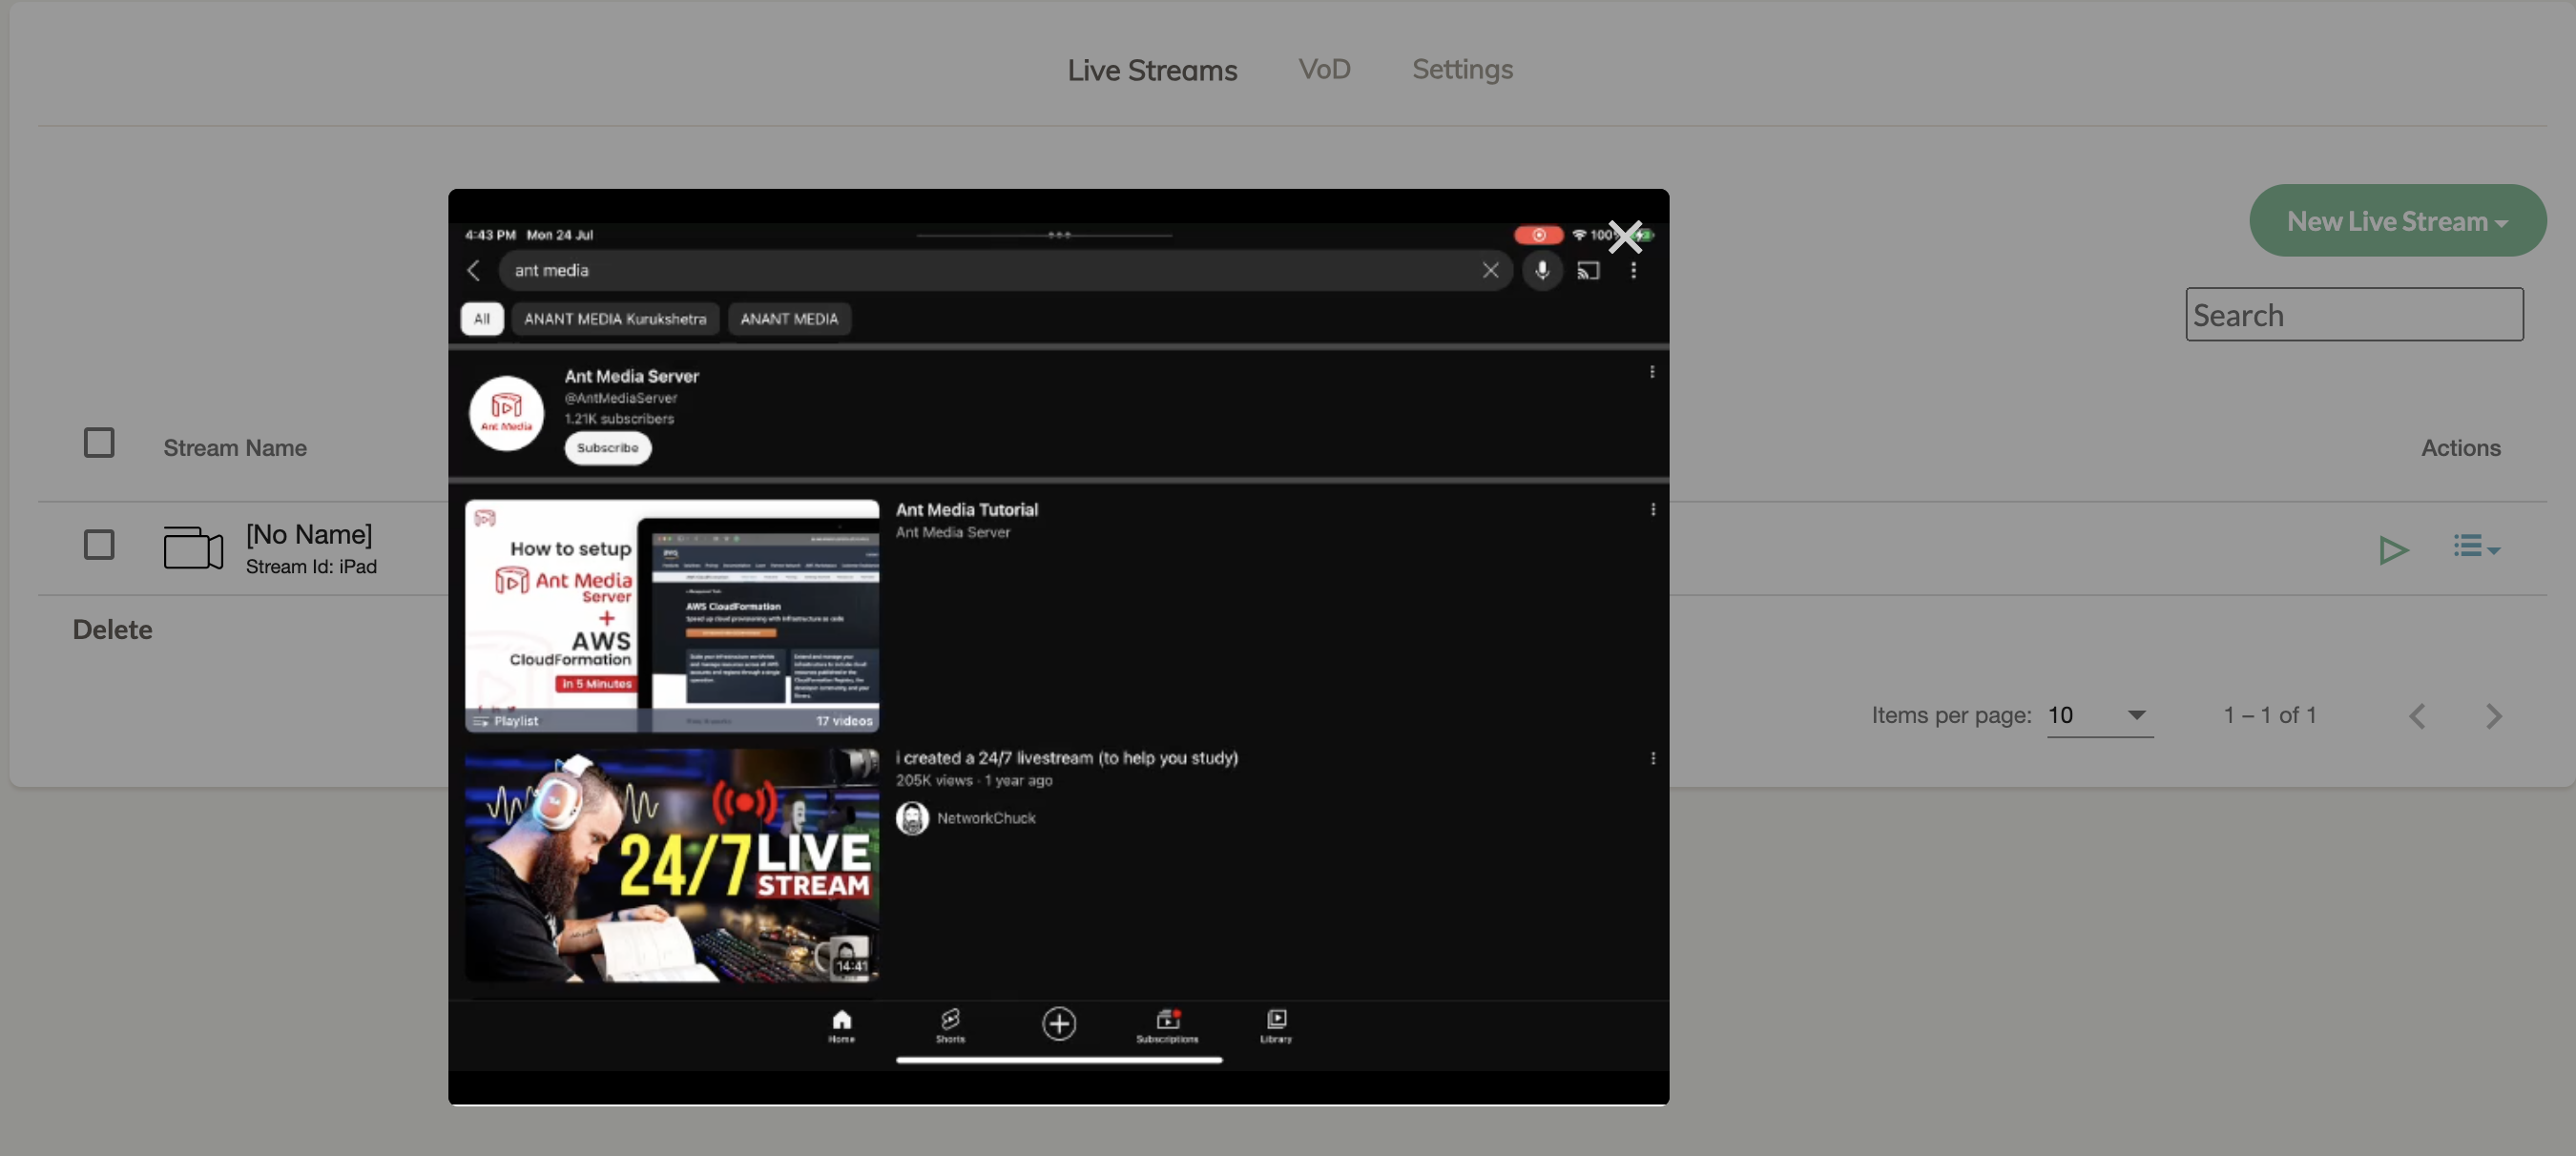Click the 'i created a 24/7 livestream' title
2576x1156 pixels.
[1066, 758]
